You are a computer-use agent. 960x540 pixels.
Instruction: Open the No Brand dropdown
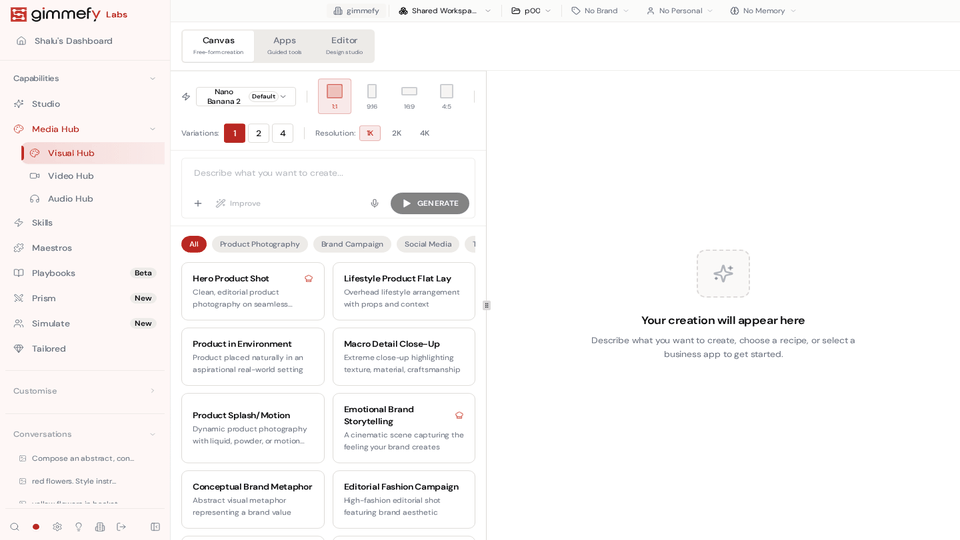click(x=600, y=11)
